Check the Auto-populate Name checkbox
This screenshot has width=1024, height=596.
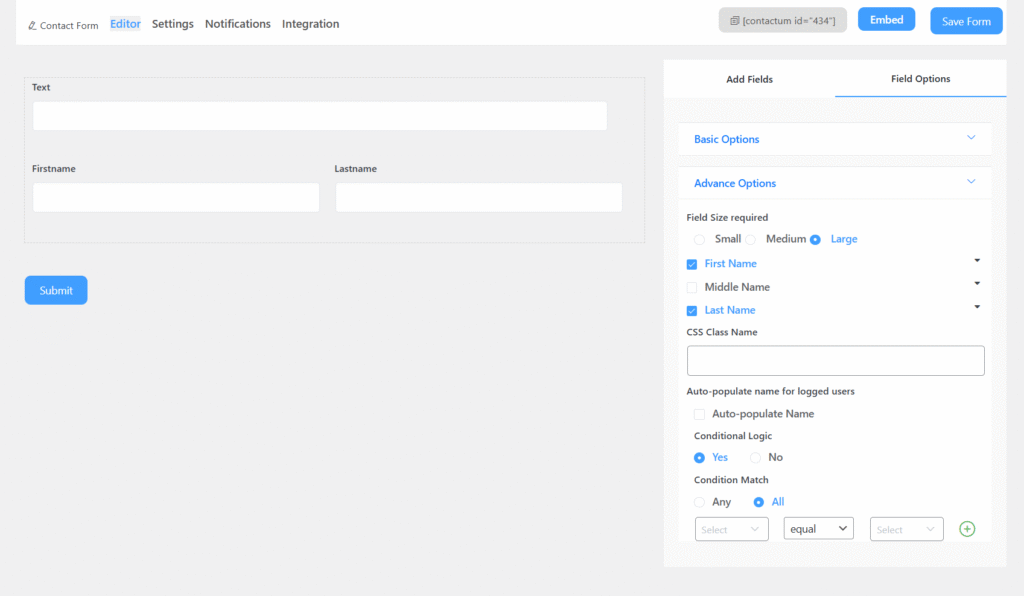(x=700, y=414)
